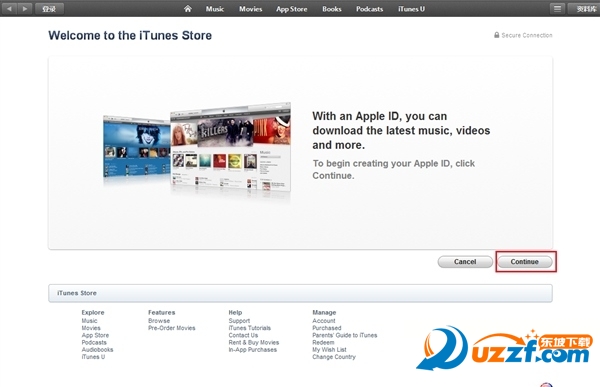
Task: Open Parents' Guide to iTunes link
Action: (345, 335)
